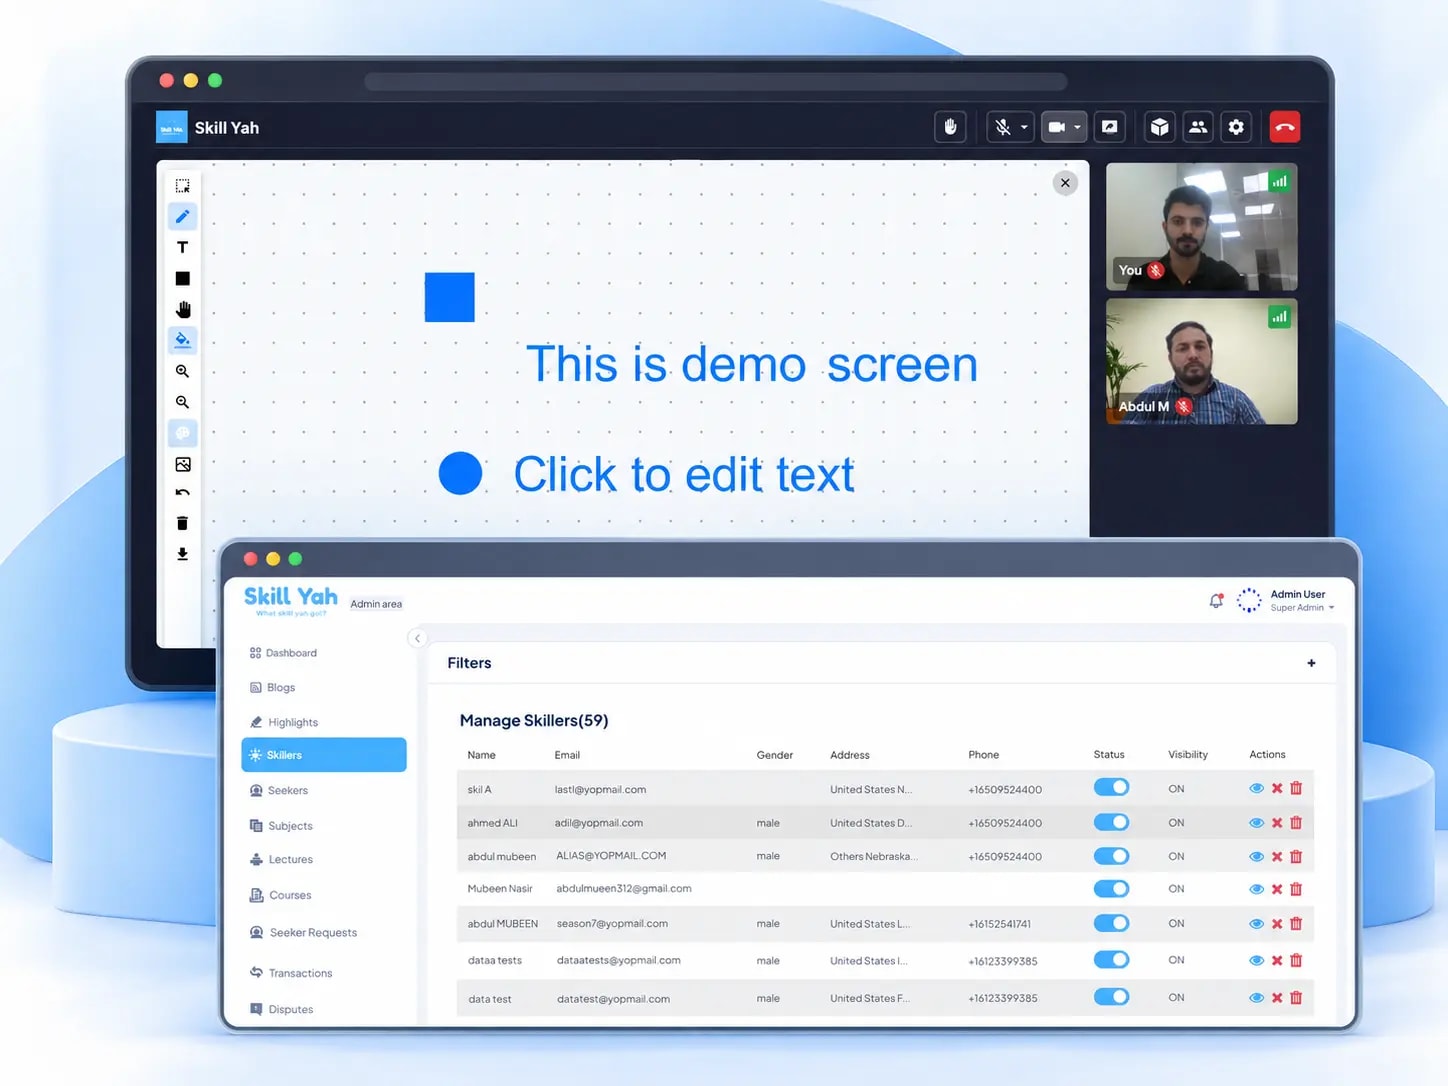Open the camera options dropdown arrow

coord(1077,128)
